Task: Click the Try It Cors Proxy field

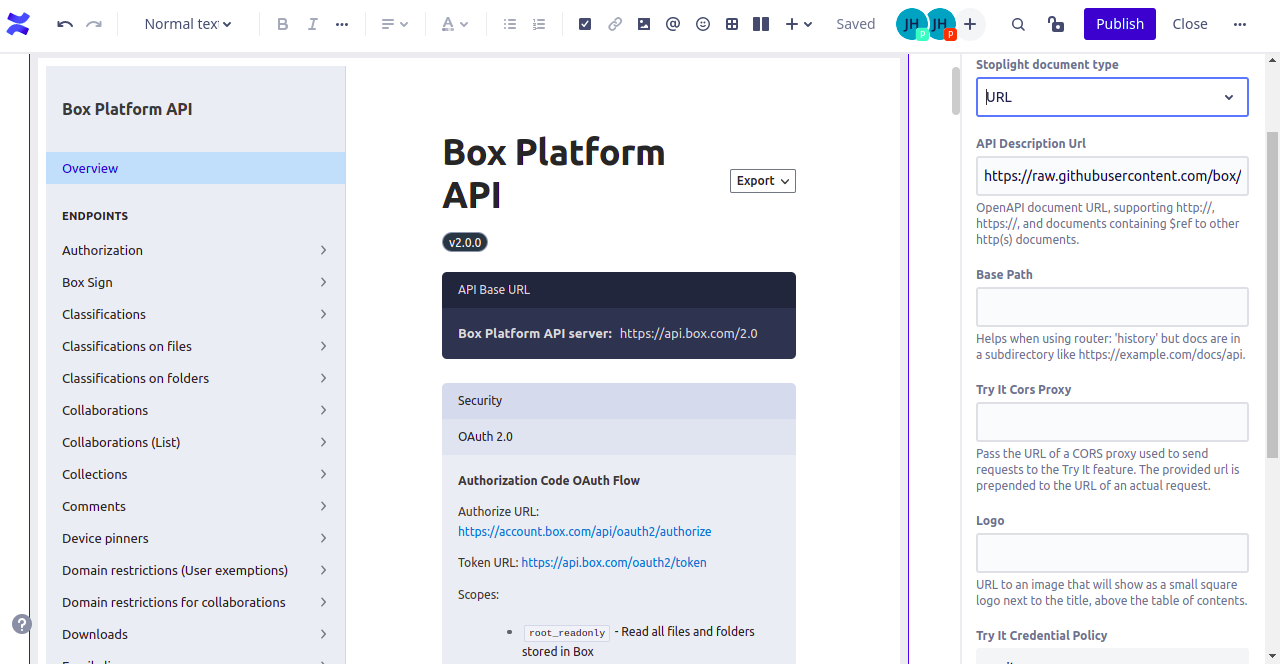Action: tap(1112, 422)
